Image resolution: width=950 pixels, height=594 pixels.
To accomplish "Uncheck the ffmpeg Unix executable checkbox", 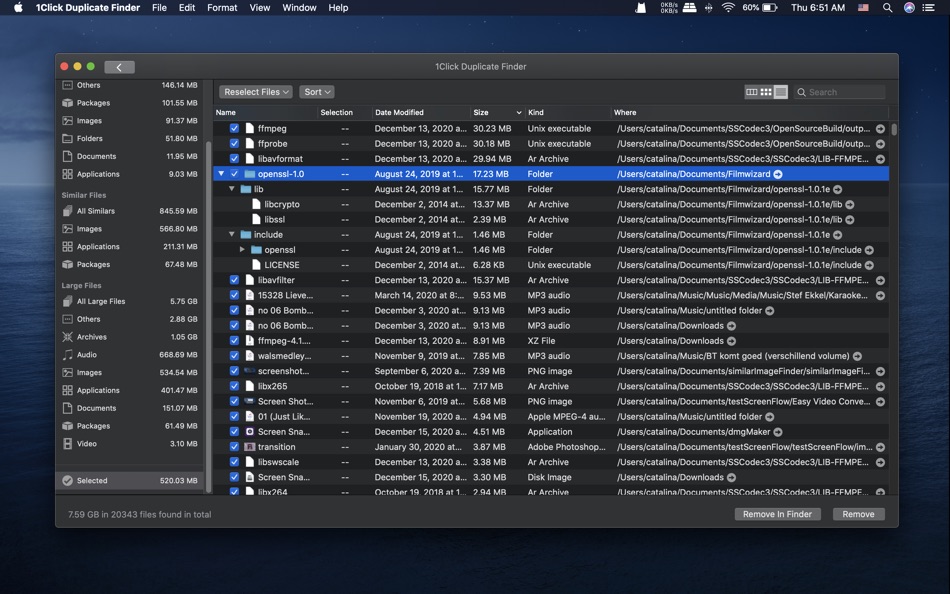I will [234, 128].
